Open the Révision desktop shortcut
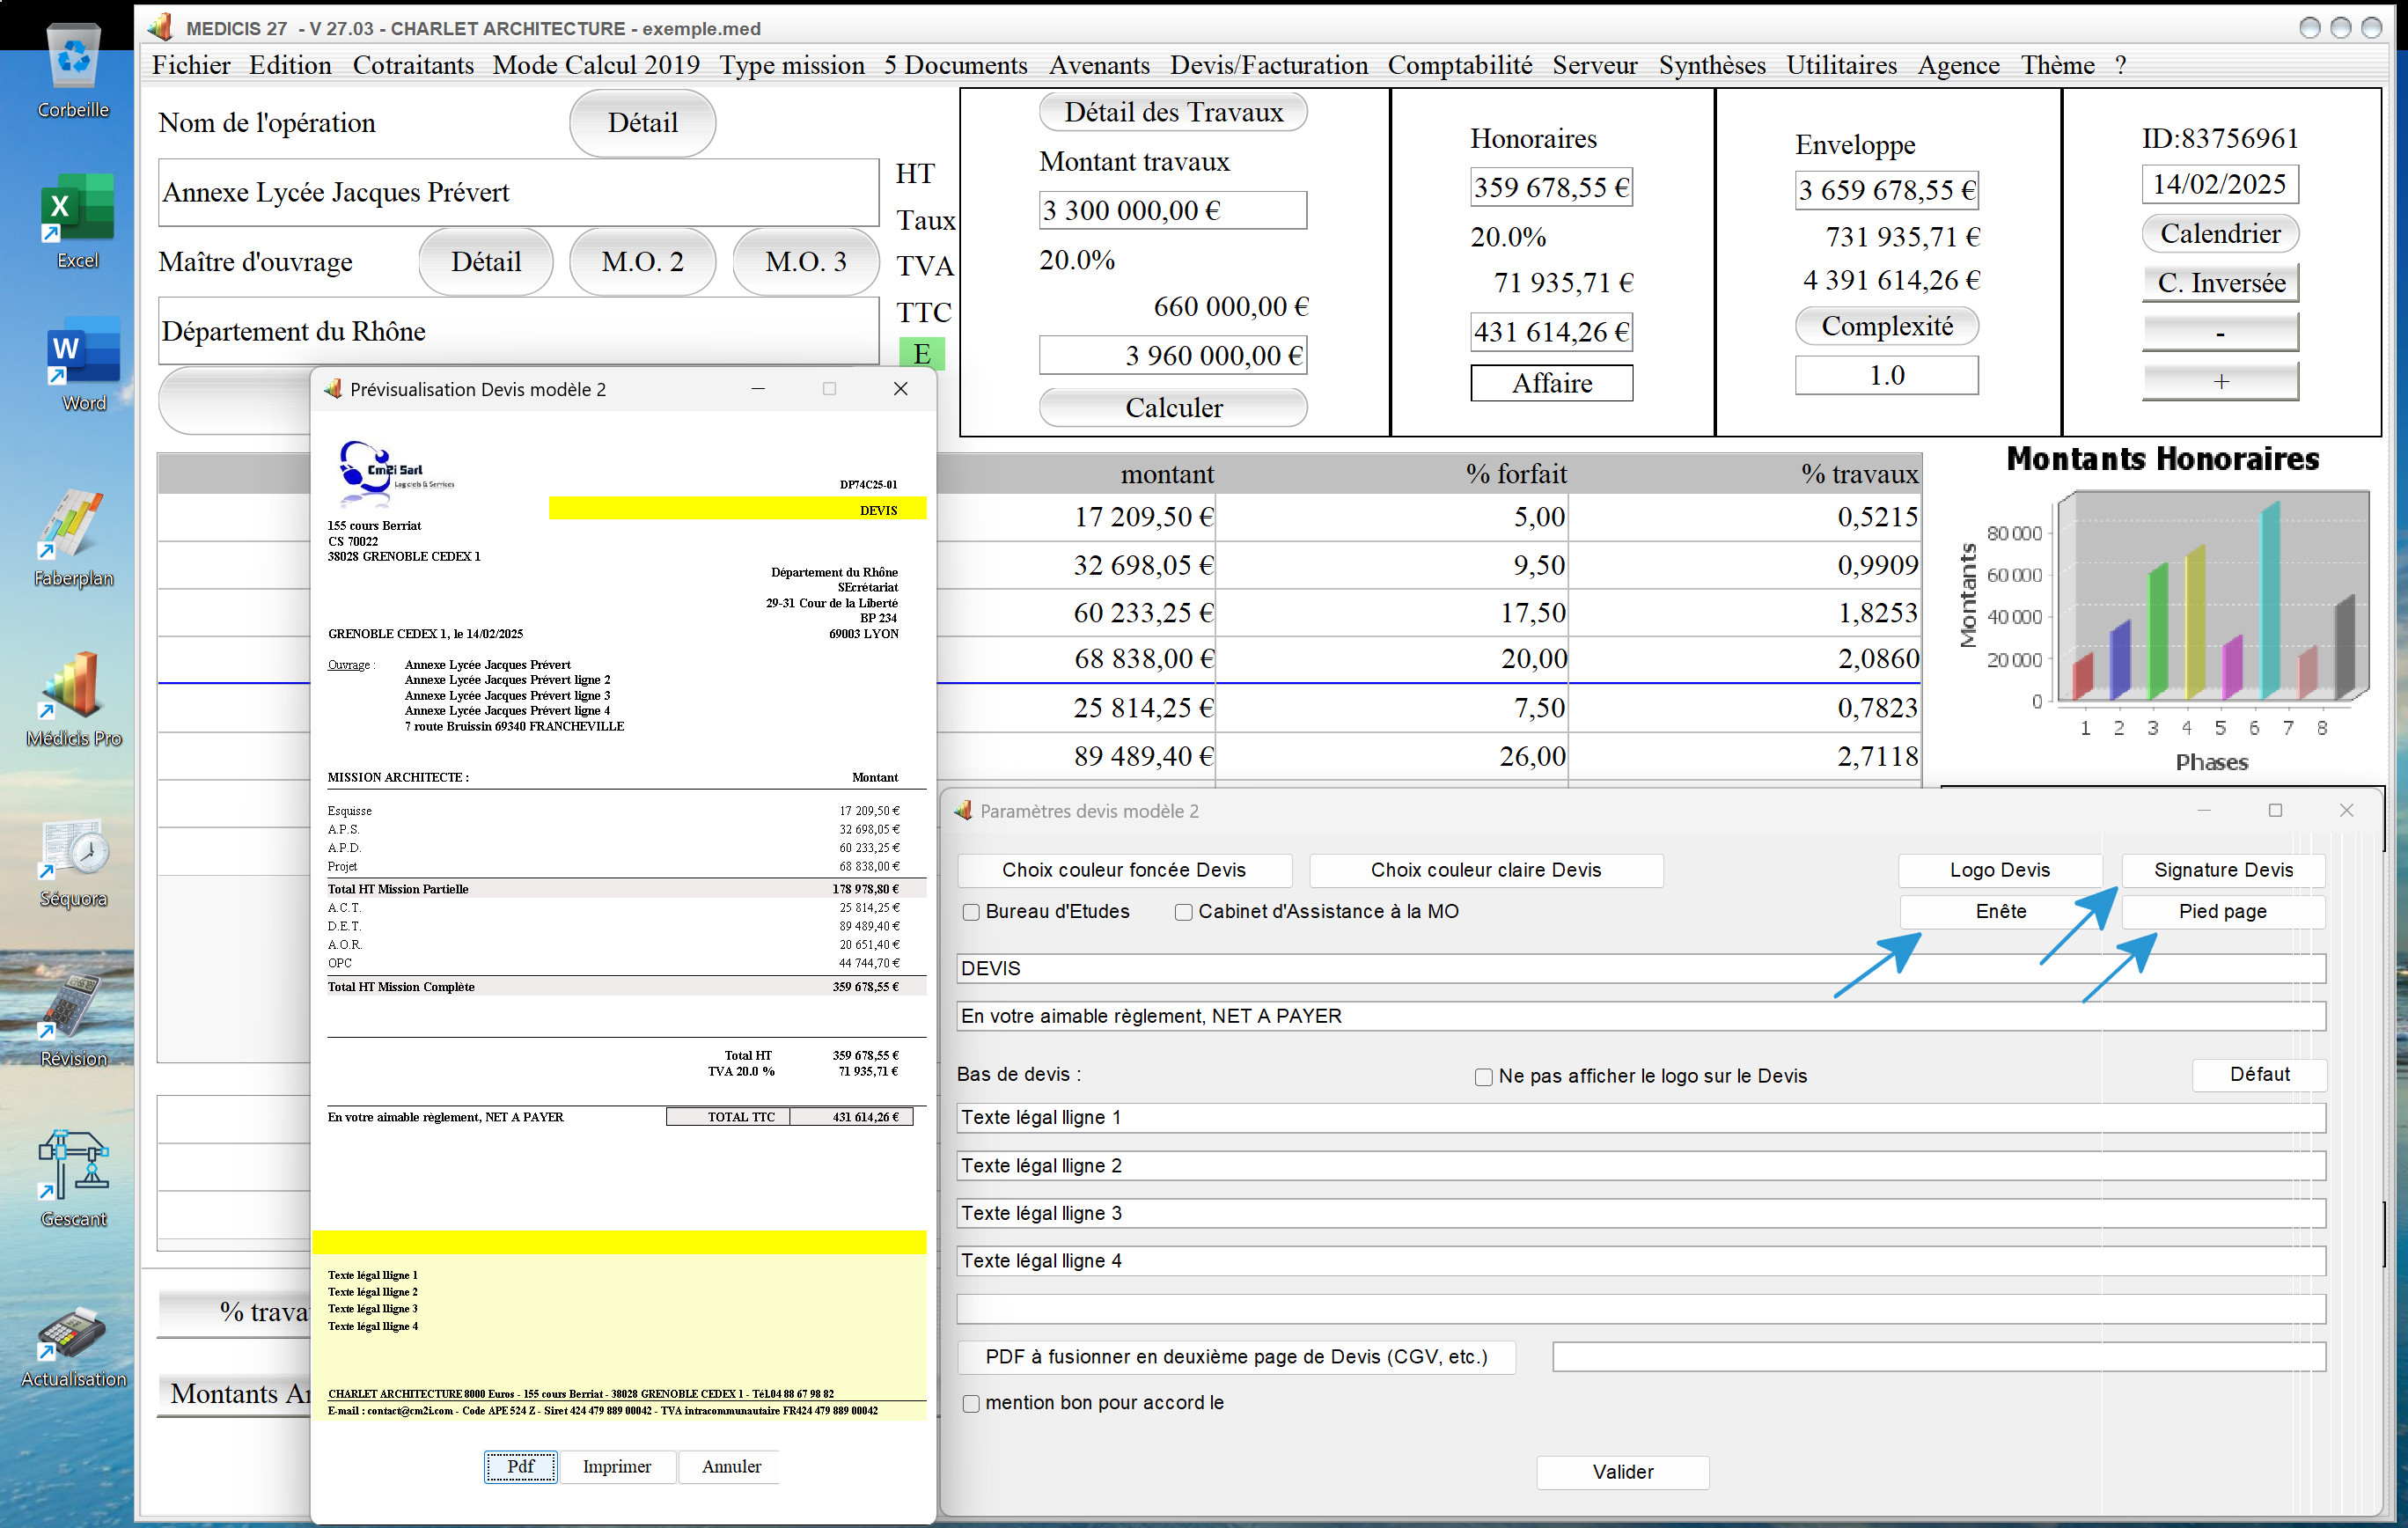Image resolution: width=2408 pixels, height=1528 pixels. click(x=73, y=1020)
